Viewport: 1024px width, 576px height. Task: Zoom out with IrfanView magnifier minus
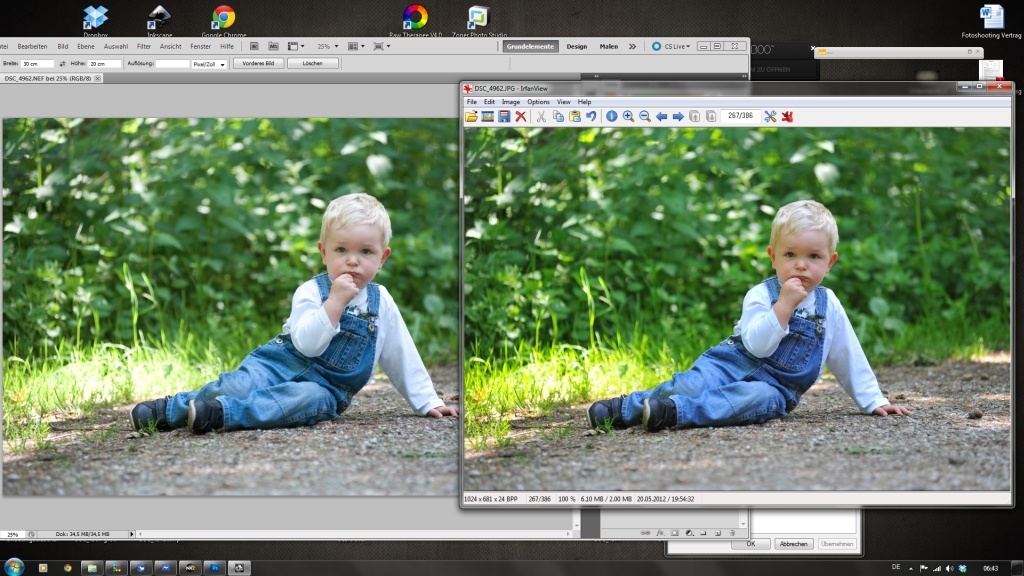(645, 116)
